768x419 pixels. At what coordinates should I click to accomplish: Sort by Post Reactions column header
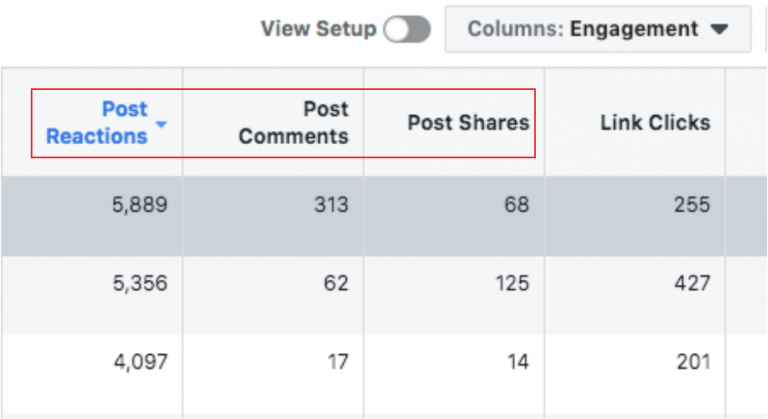pyautogui.click(x=97, y=122)
